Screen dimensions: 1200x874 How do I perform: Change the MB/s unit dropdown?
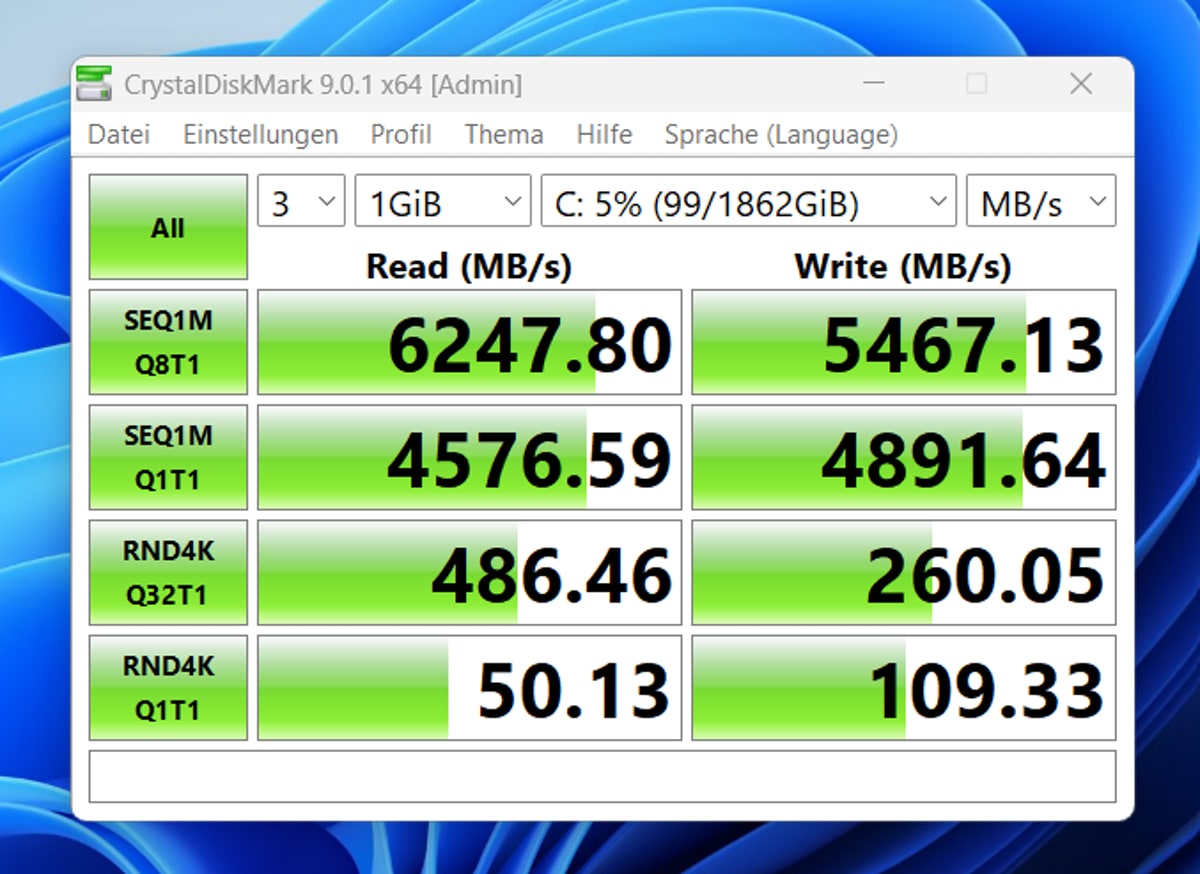tap(1040, 203)
